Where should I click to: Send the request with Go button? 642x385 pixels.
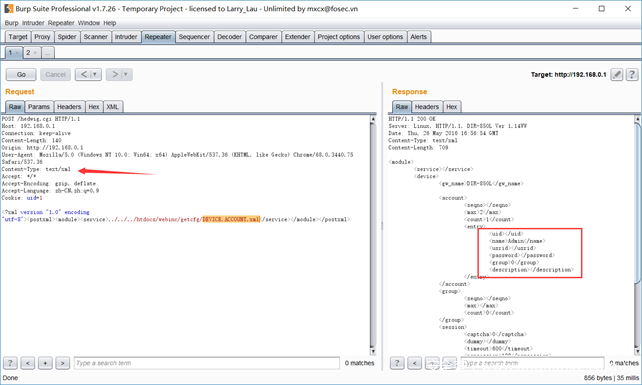pos(21,75)
